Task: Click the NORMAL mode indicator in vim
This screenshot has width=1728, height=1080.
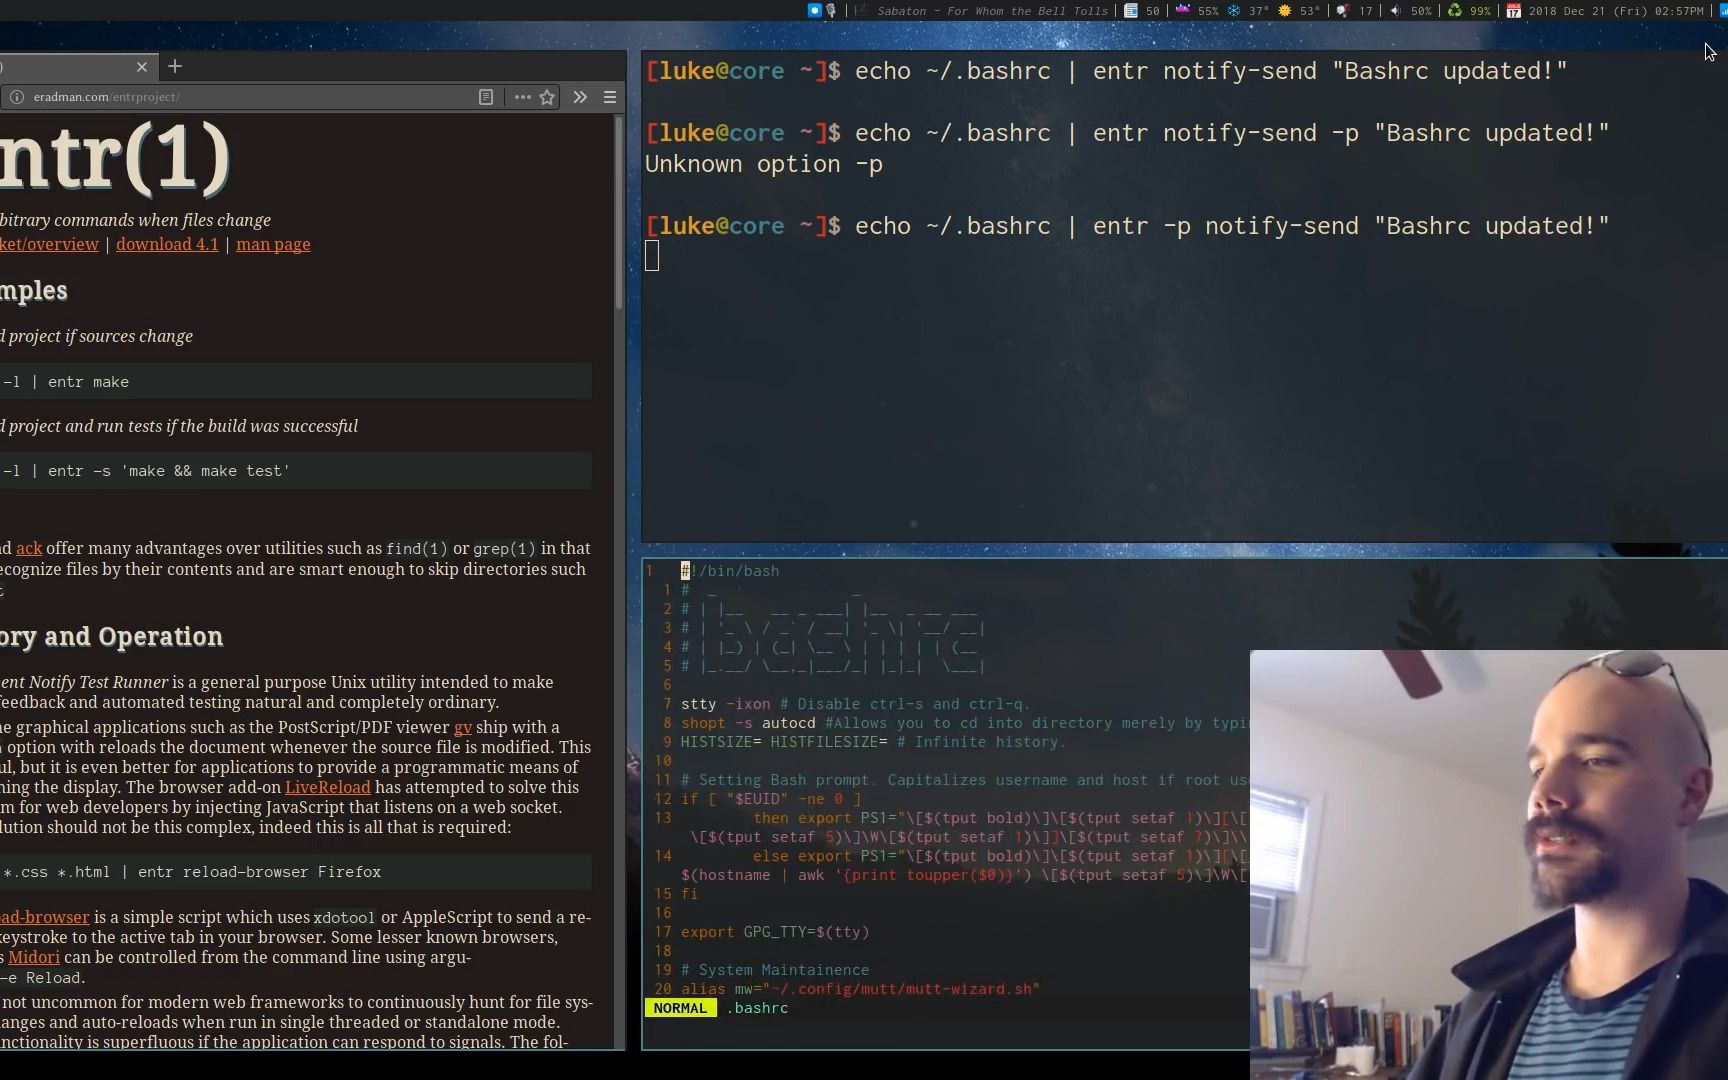Action: click(680, 1008)
